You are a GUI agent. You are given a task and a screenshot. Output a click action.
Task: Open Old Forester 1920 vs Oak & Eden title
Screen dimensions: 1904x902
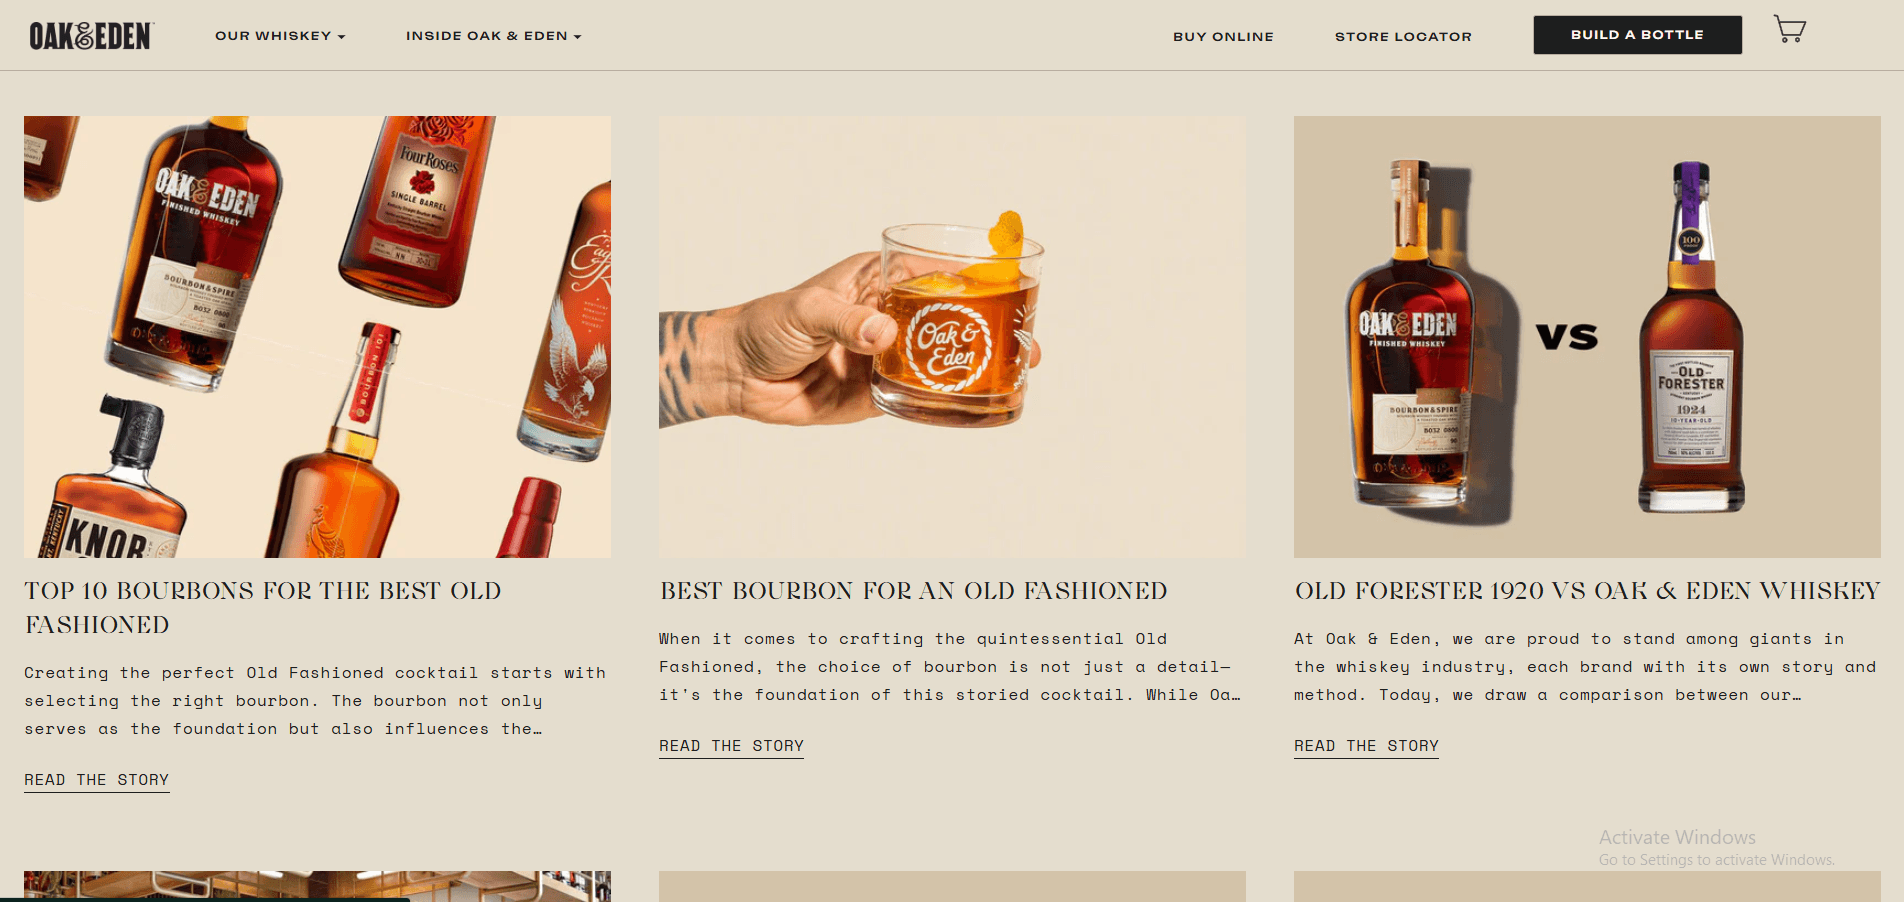(x=1587, y=591)
